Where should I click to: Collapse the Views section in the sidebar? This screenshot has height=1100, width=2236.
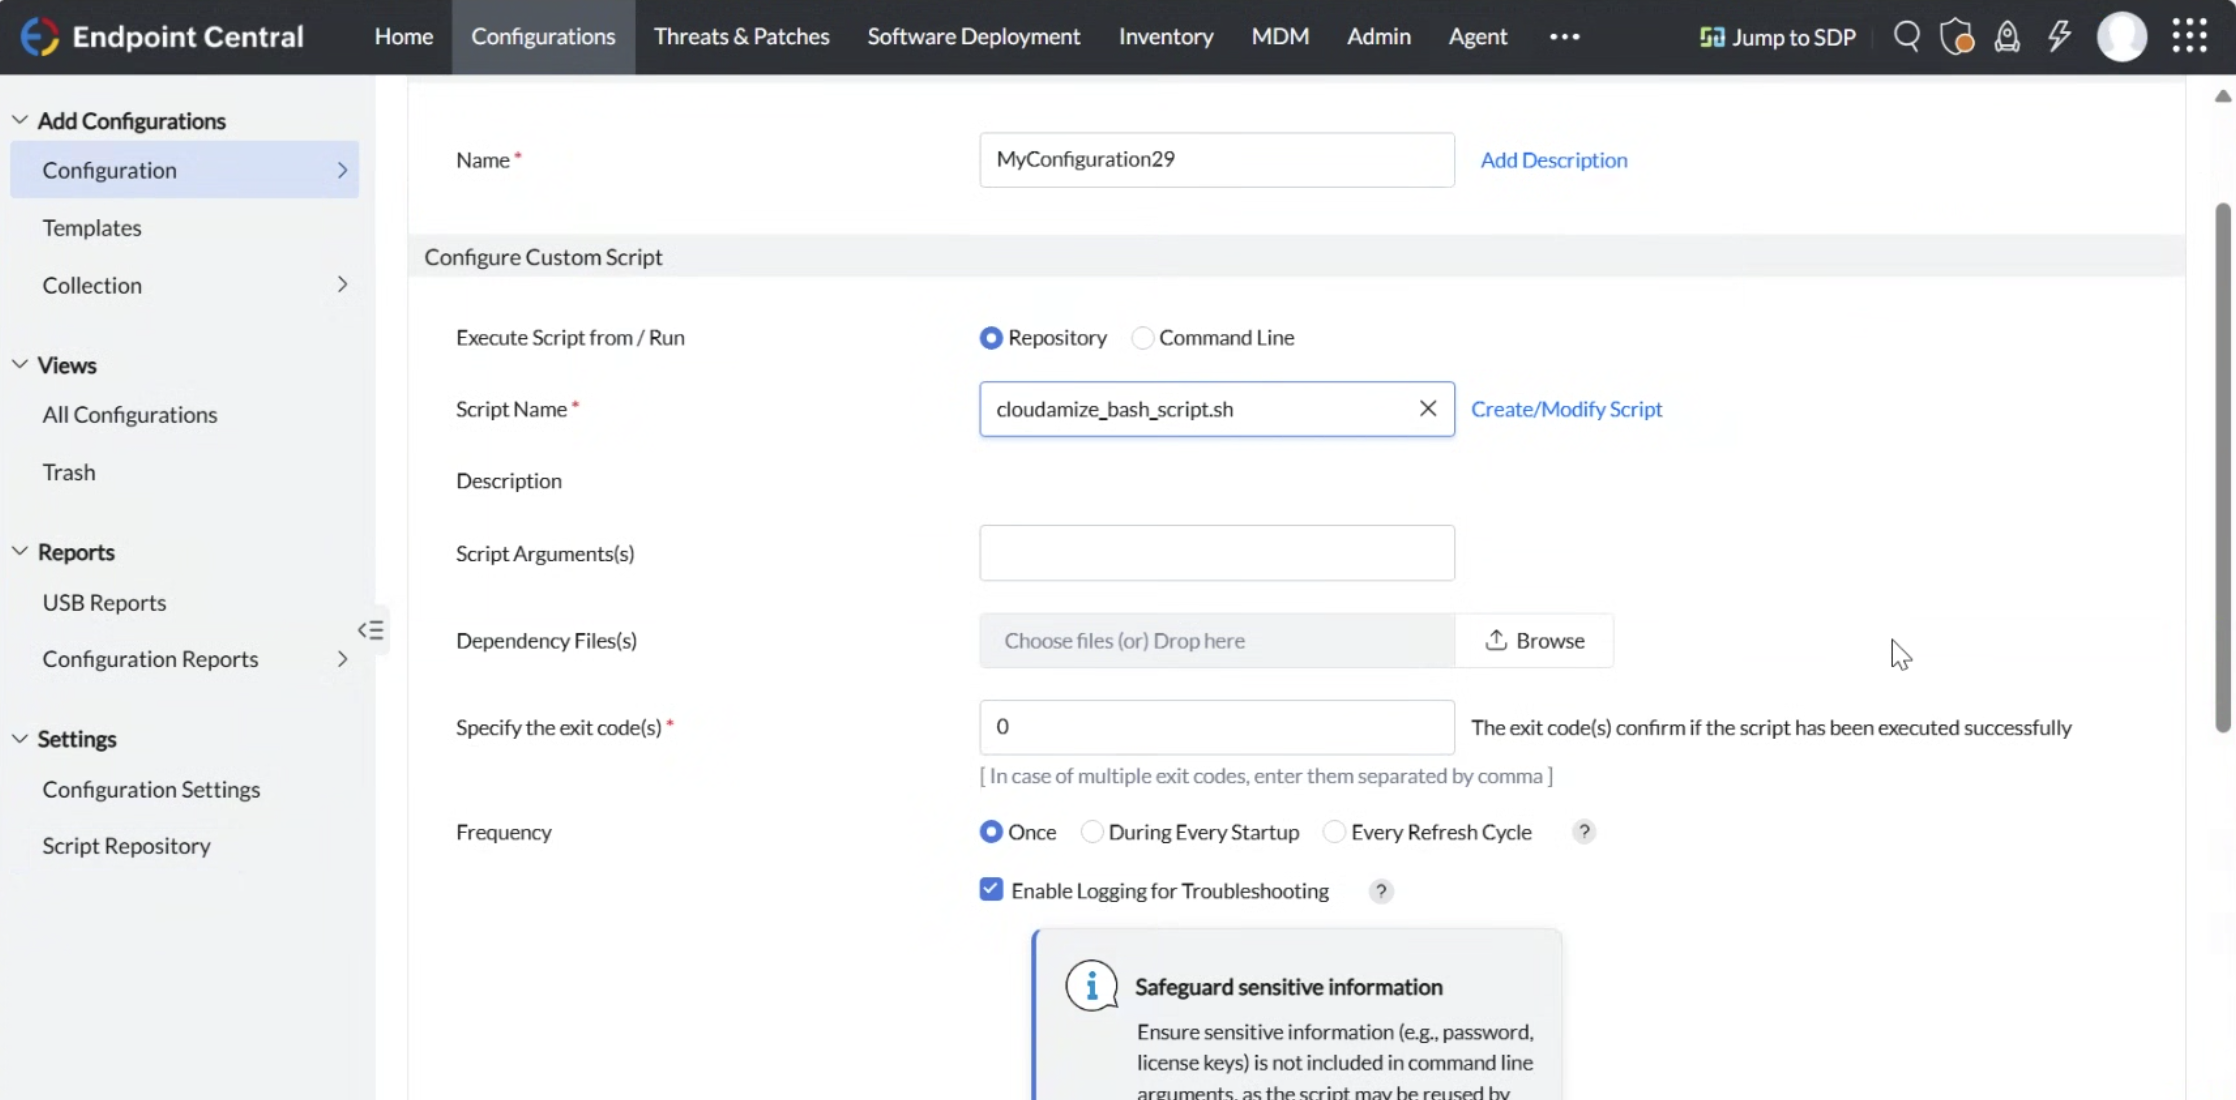[x=20, y=365]
